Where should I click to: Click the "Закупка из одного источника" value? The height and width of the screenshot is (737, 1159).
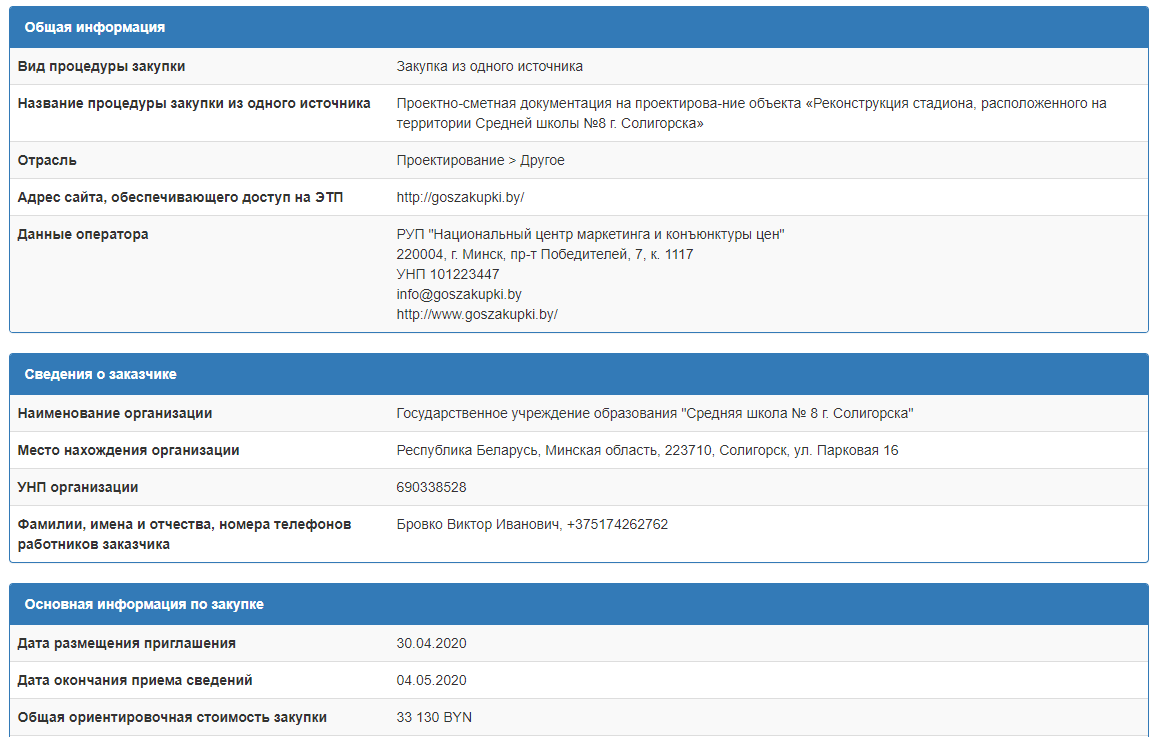pos(489,66)
